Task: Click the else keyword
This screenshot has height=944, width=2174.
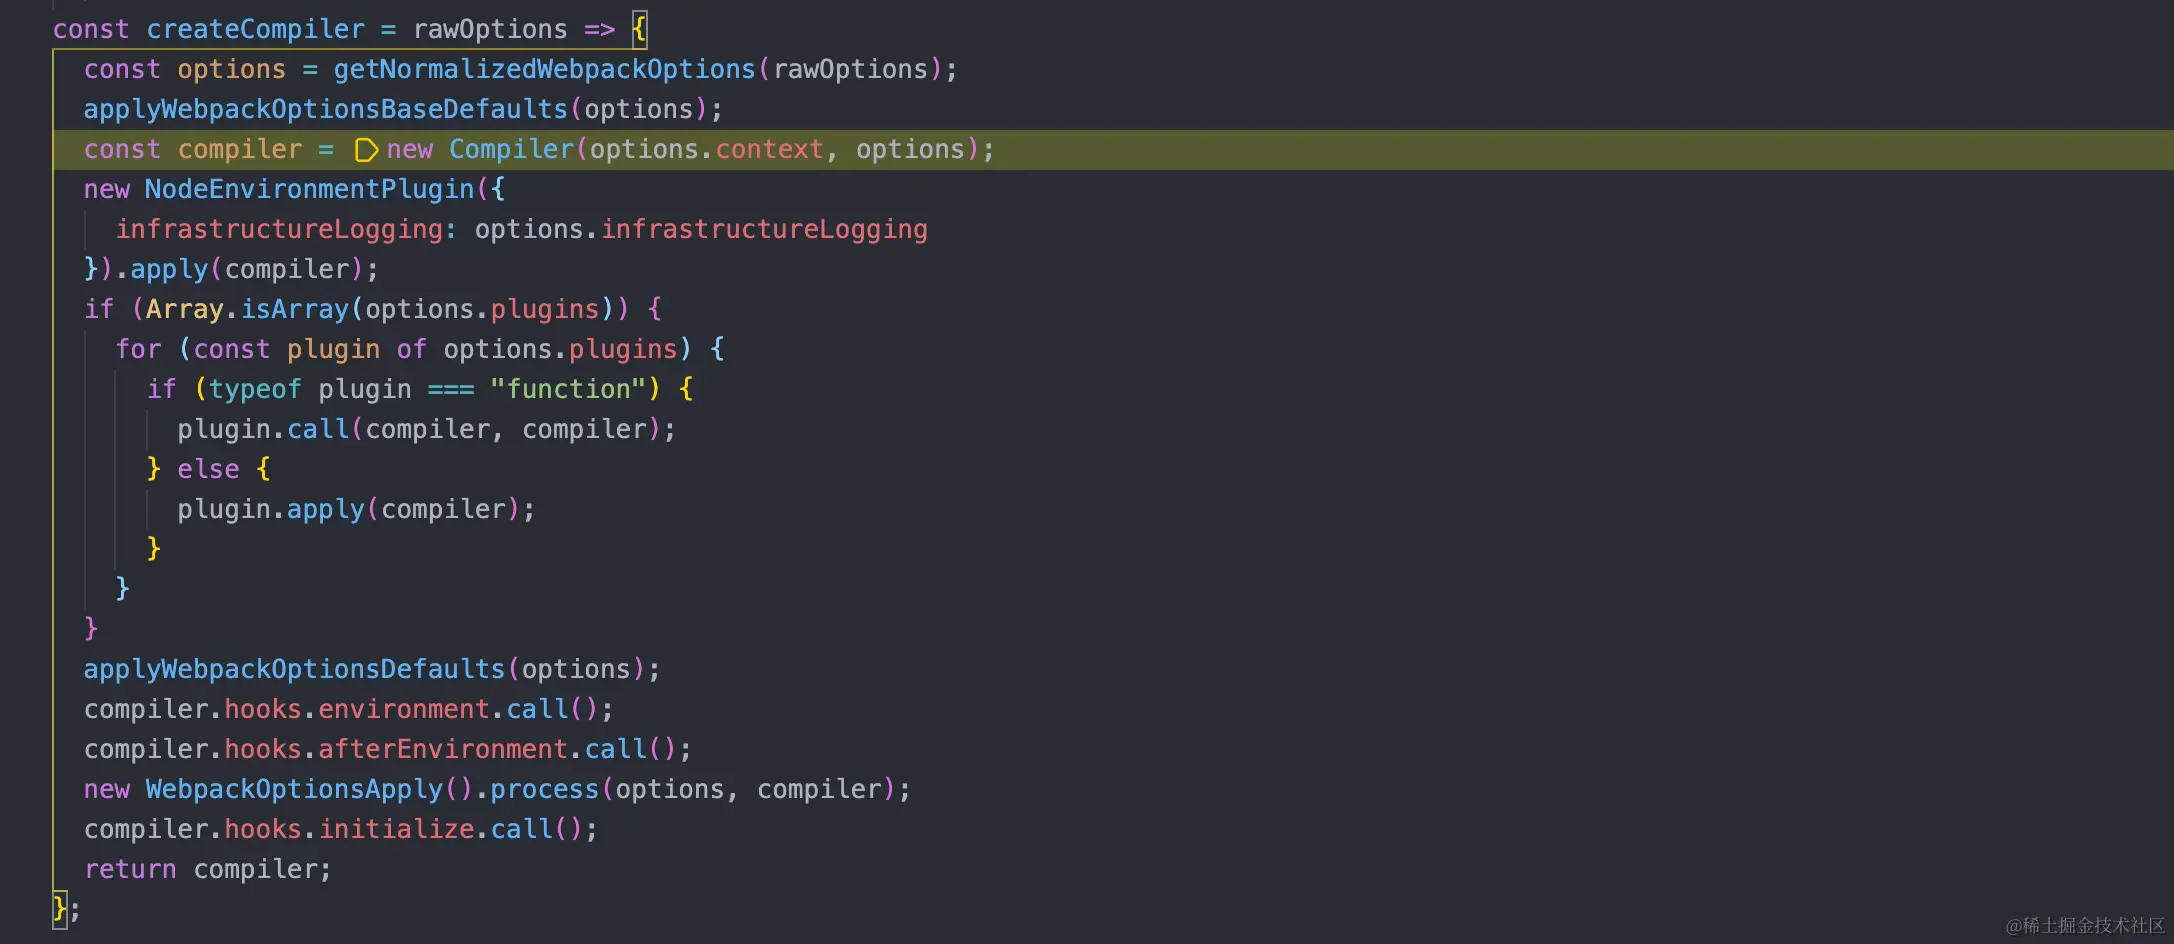Action: point(208,470)
